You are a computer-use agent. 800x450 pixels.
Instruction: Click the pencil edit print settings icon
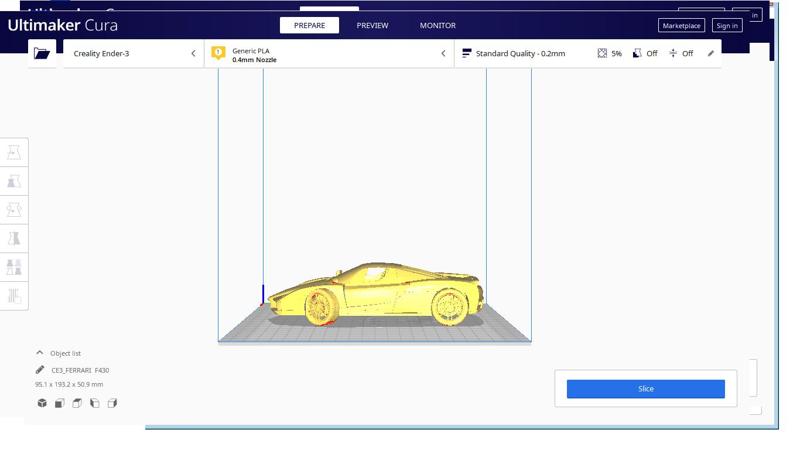click(711, 53)
